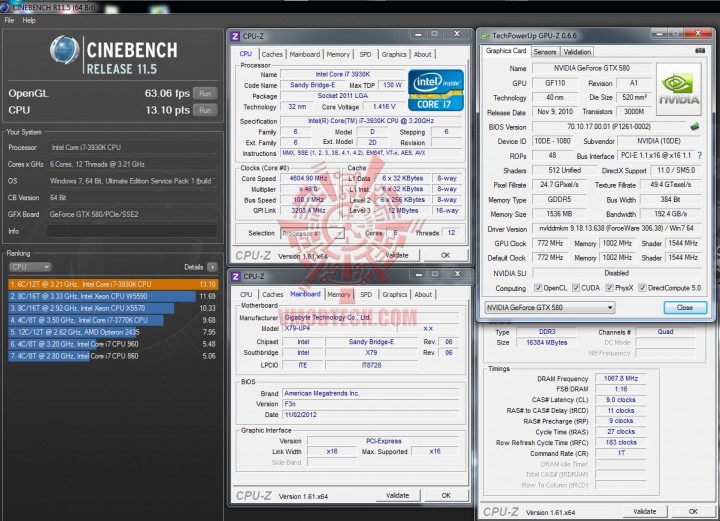Open the Sensors tab in GPU-Z
This screenshot has height=521, width=720.
545,52
